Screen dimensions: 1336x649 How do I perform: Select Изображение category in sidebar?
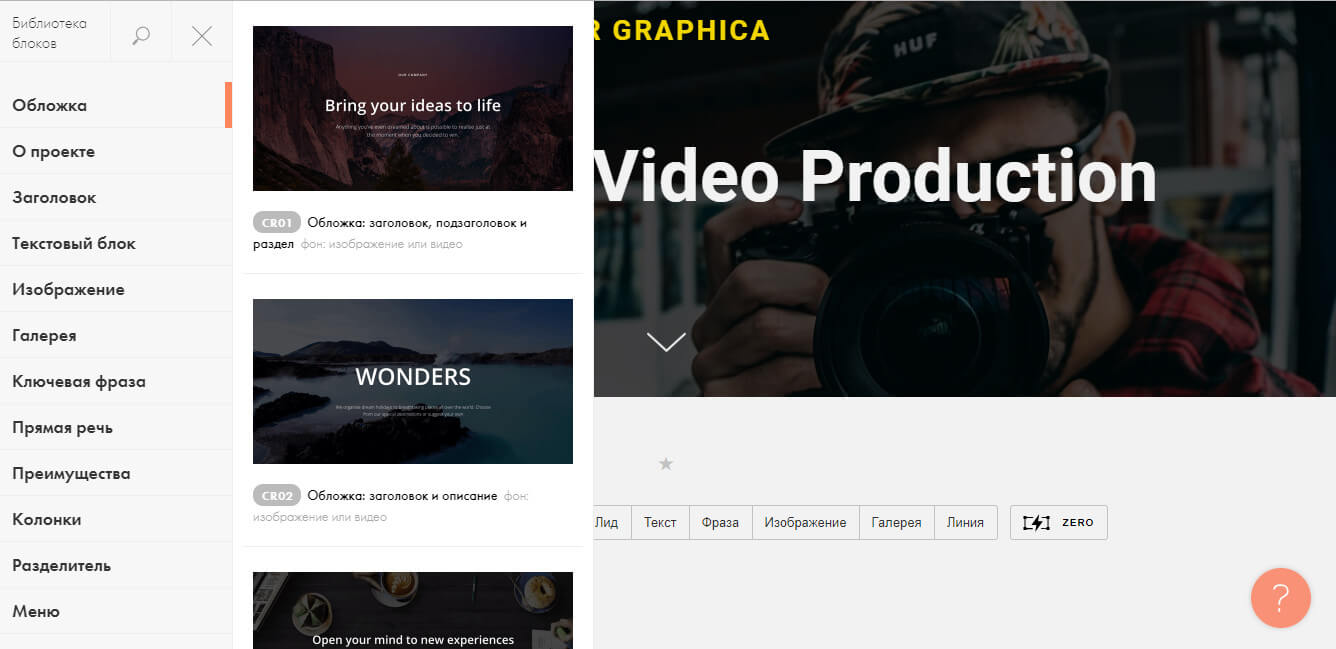116,289
